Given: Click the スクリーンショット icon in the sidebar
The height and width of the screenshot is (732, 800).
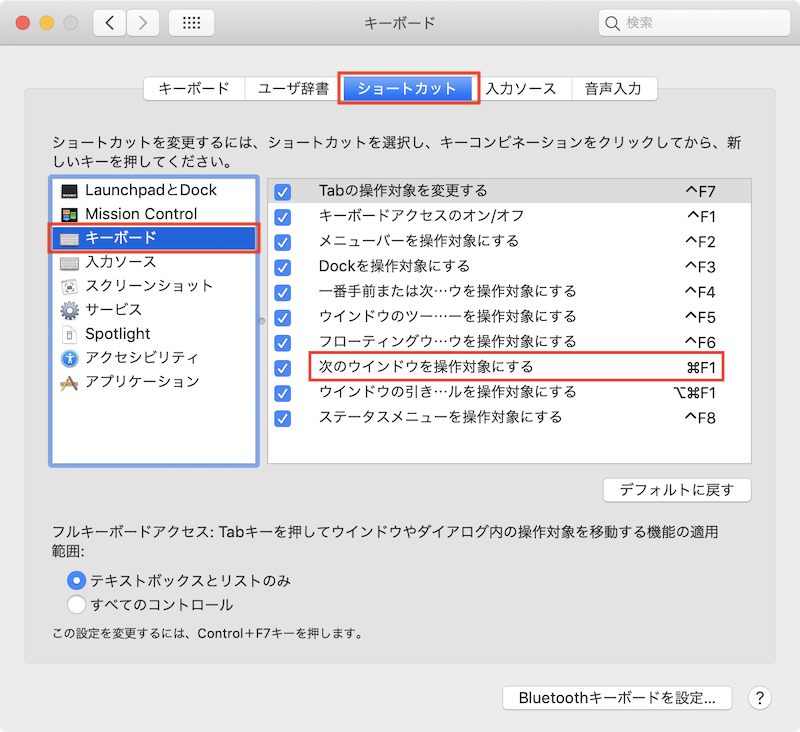Looking at the screenshot, I should point(69,287).
